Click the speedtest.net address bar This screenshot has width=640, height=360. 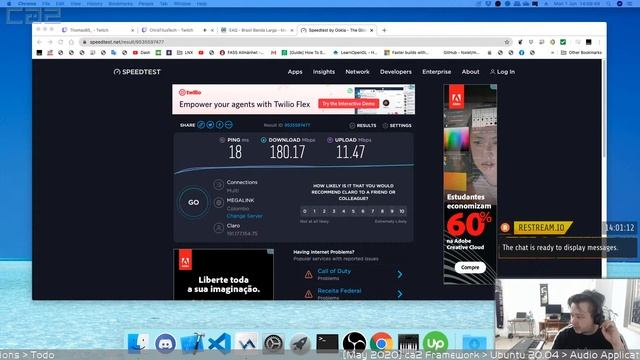[x=296, y=42]
